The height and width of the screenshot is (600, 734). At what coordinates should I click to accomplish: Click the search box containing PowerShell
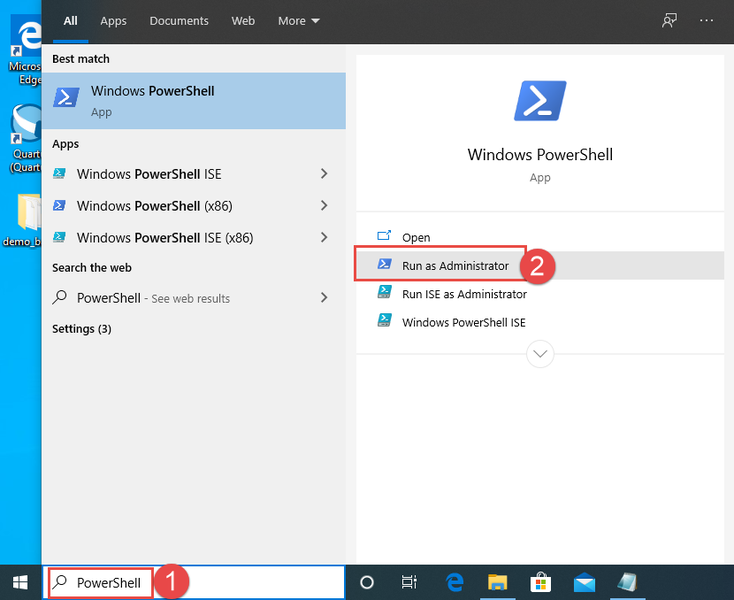pyautogui.click(x=195, y=582)
